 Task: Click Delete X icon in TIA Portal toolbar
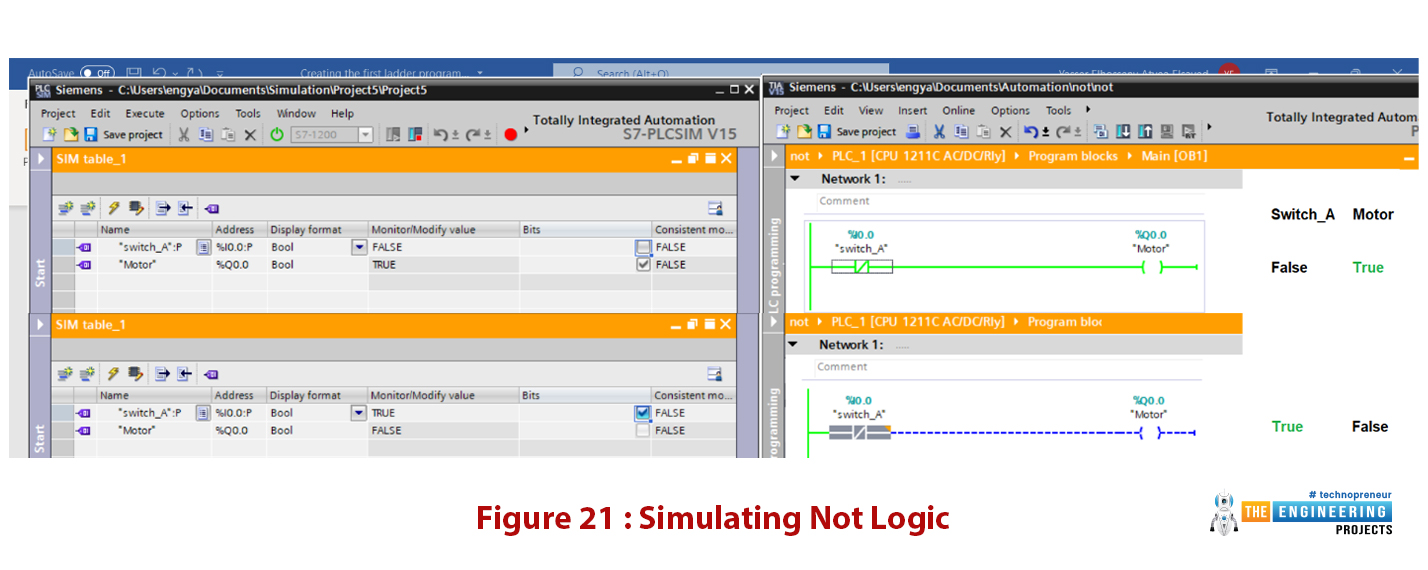pos(1005,131)
